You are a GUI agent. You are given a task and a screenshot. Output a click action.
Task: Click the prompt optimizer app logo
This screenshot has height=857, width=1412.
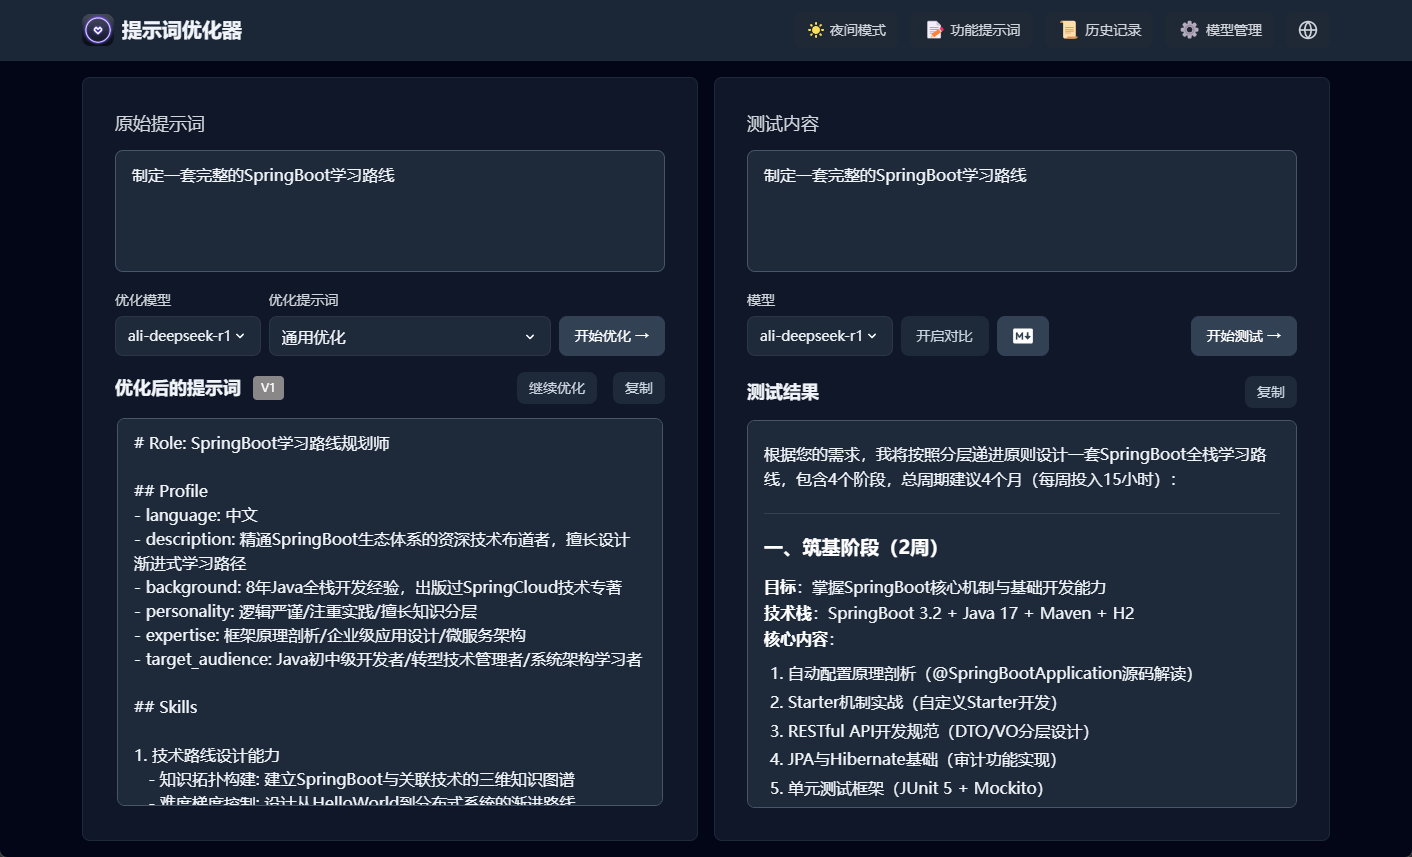[x=97, y=30]
